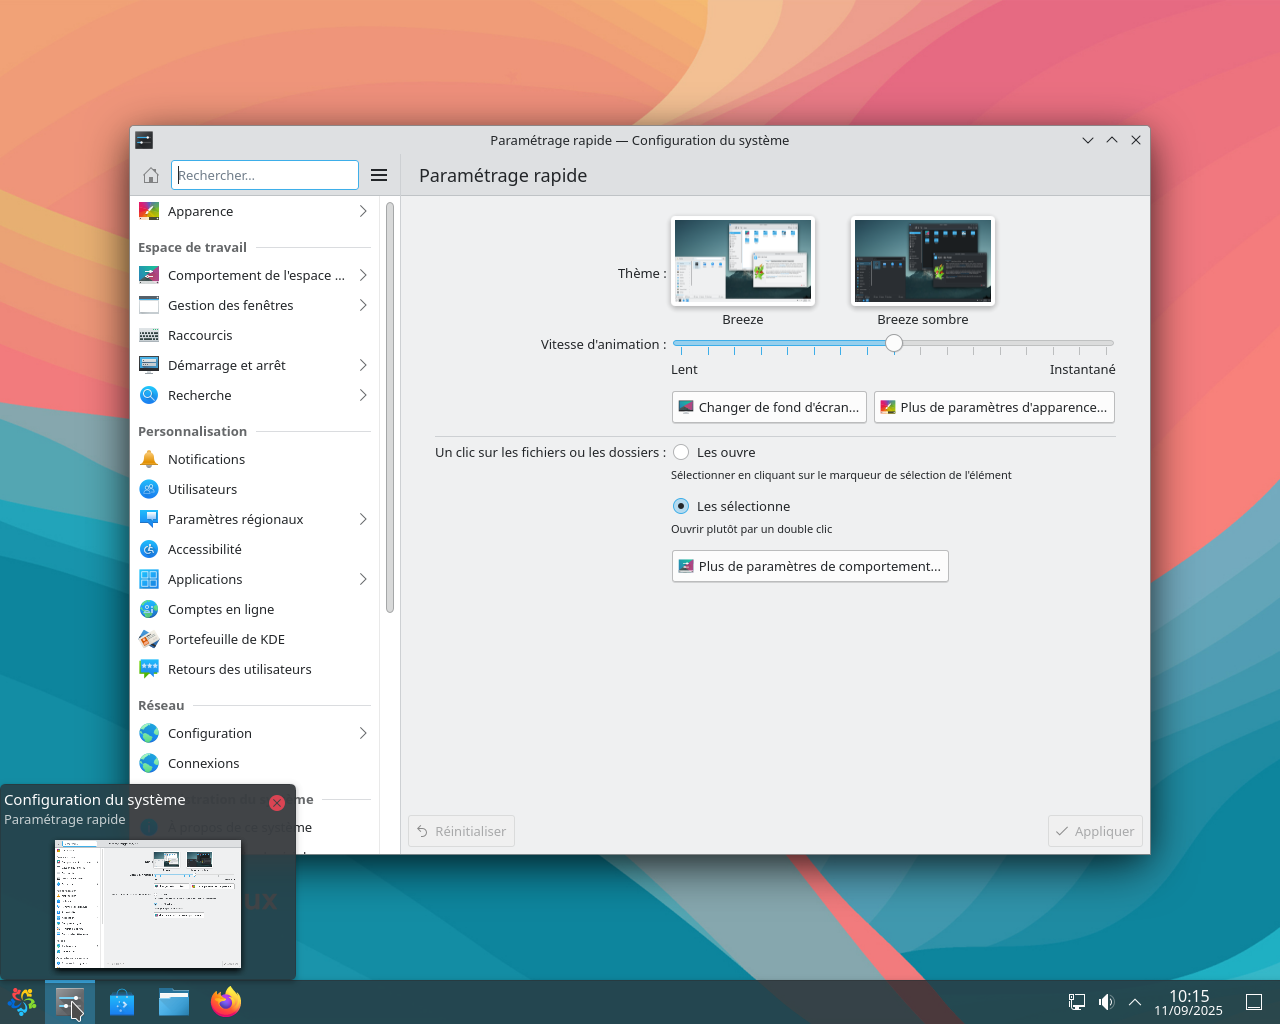
Task: Click 'Plus de paramètres de comportement...' button
Action: click(x=810, y=566)
